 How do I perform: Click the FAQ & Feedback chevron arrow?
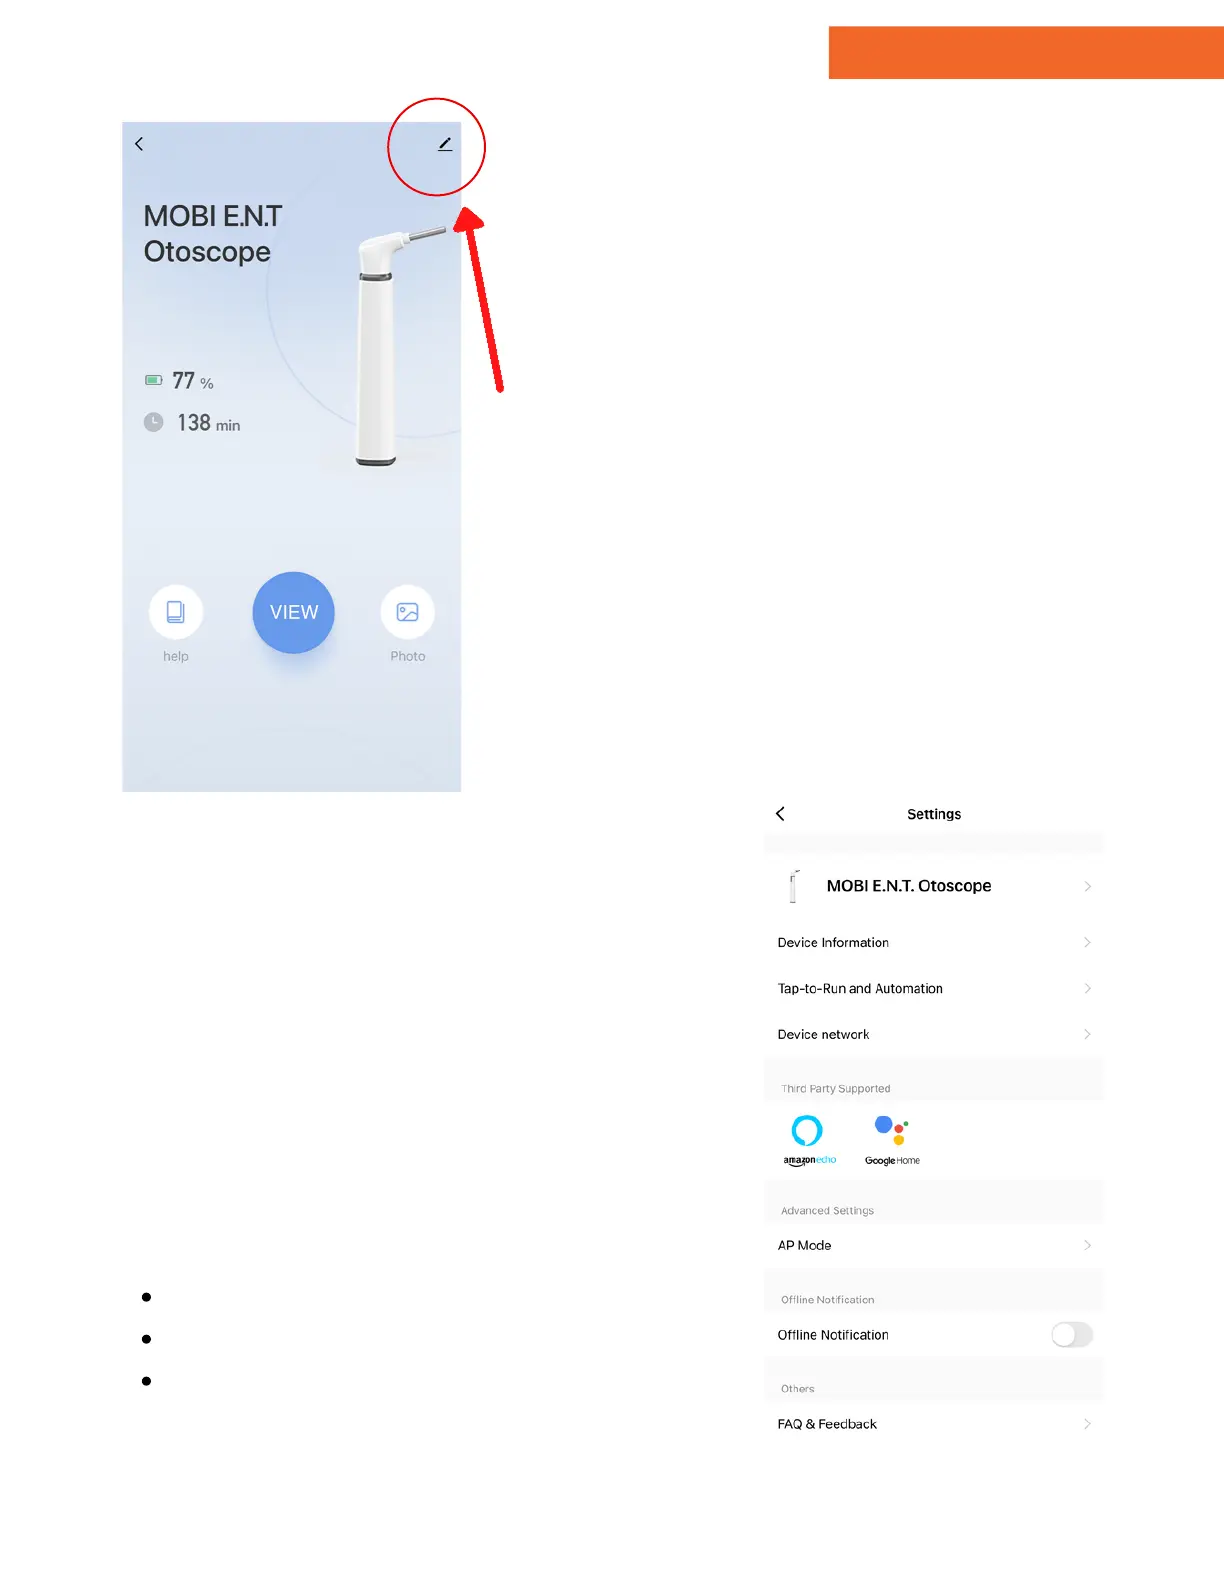1087,1424
